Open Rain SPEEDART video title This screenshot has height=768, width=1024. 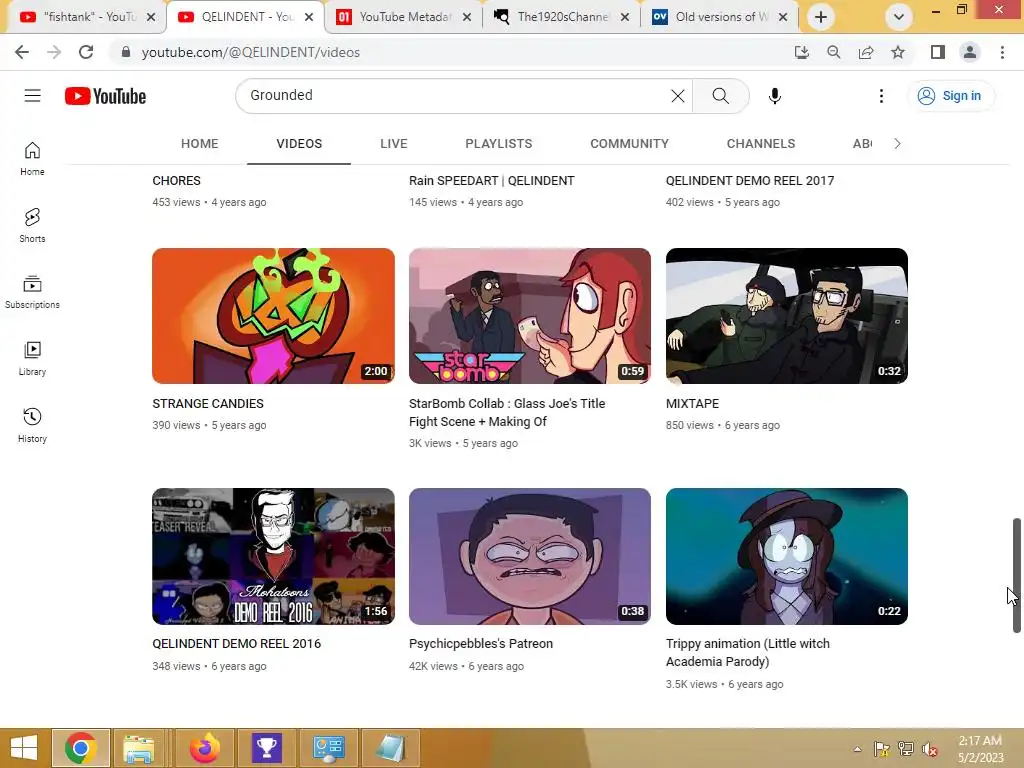tap(492, 181)
